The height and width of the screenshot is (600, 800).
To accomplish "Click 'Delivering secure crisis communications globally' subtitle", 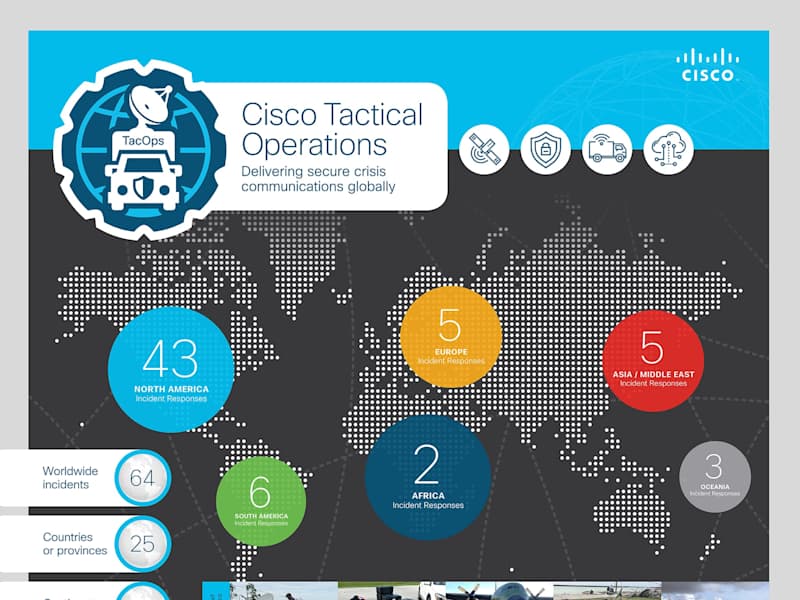I will (318, 179).
